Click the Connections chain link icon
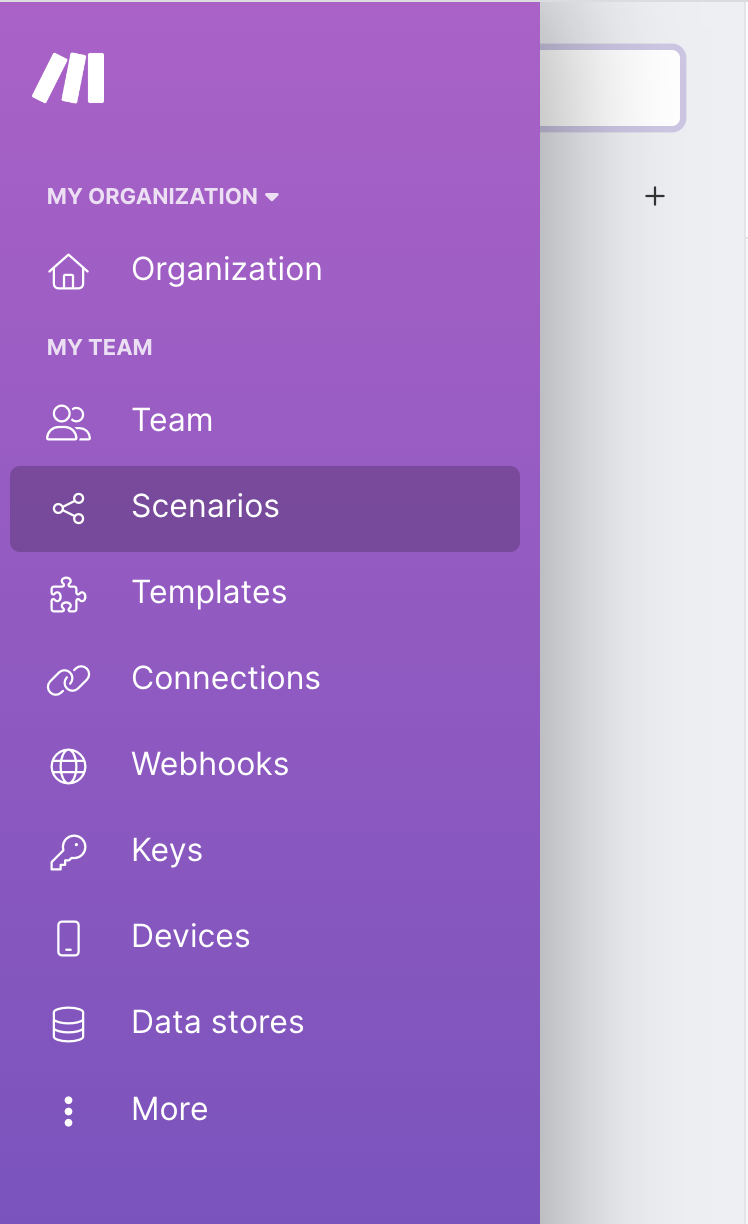748x1224 pixels. [68, 680]
